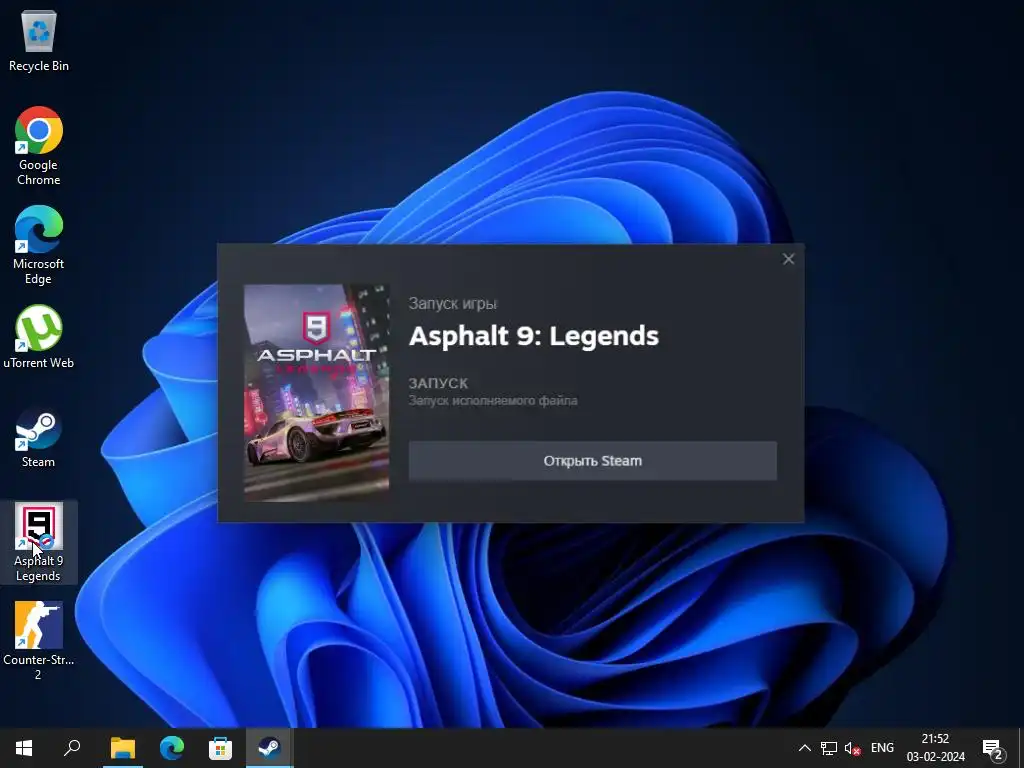This screenshot has width=1024, height=768.
Task: Open Microsoft Edge from the taskbar
Action: point(172,748)
